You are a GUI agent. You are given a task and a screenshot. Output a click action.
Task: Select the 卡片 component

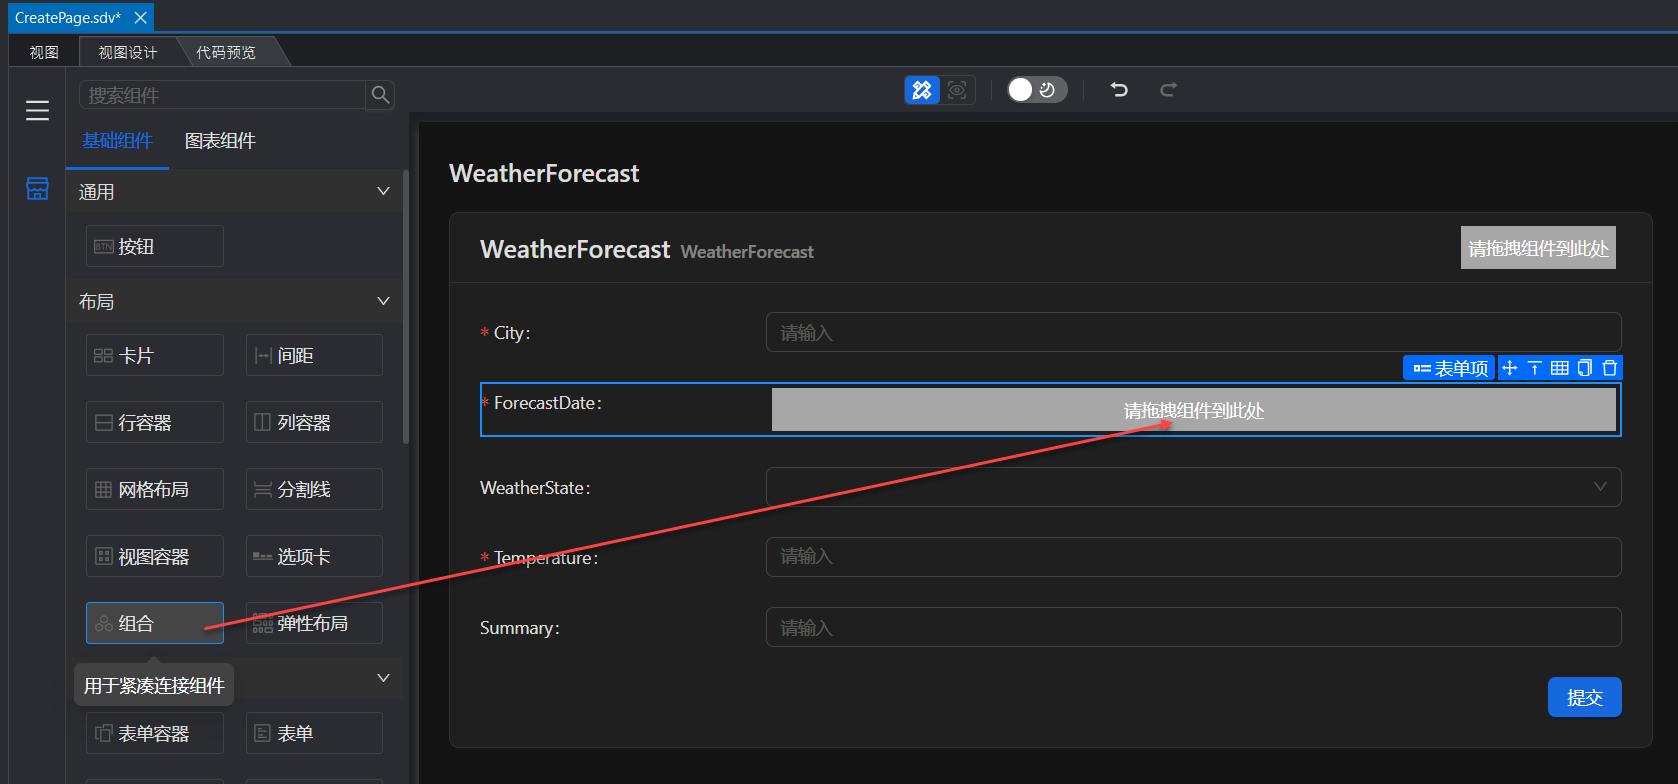155,355
